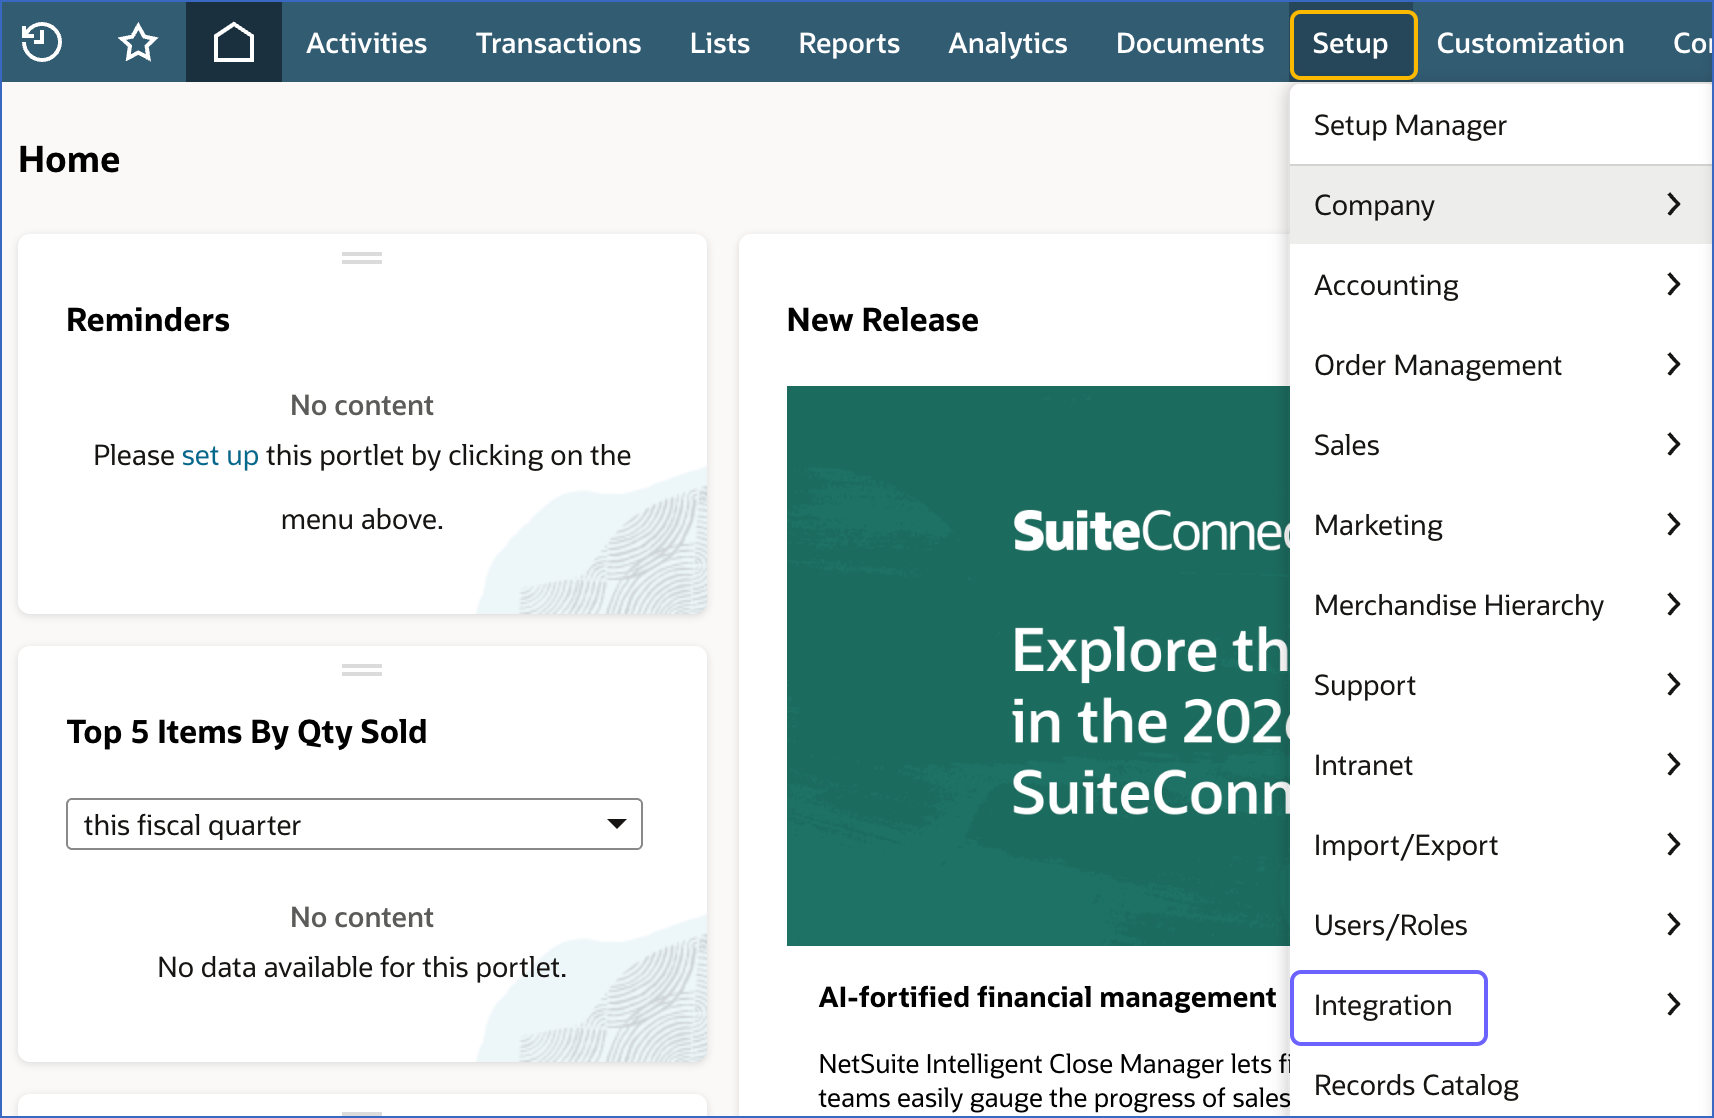Open the Documents menu

coord(1190,43)
